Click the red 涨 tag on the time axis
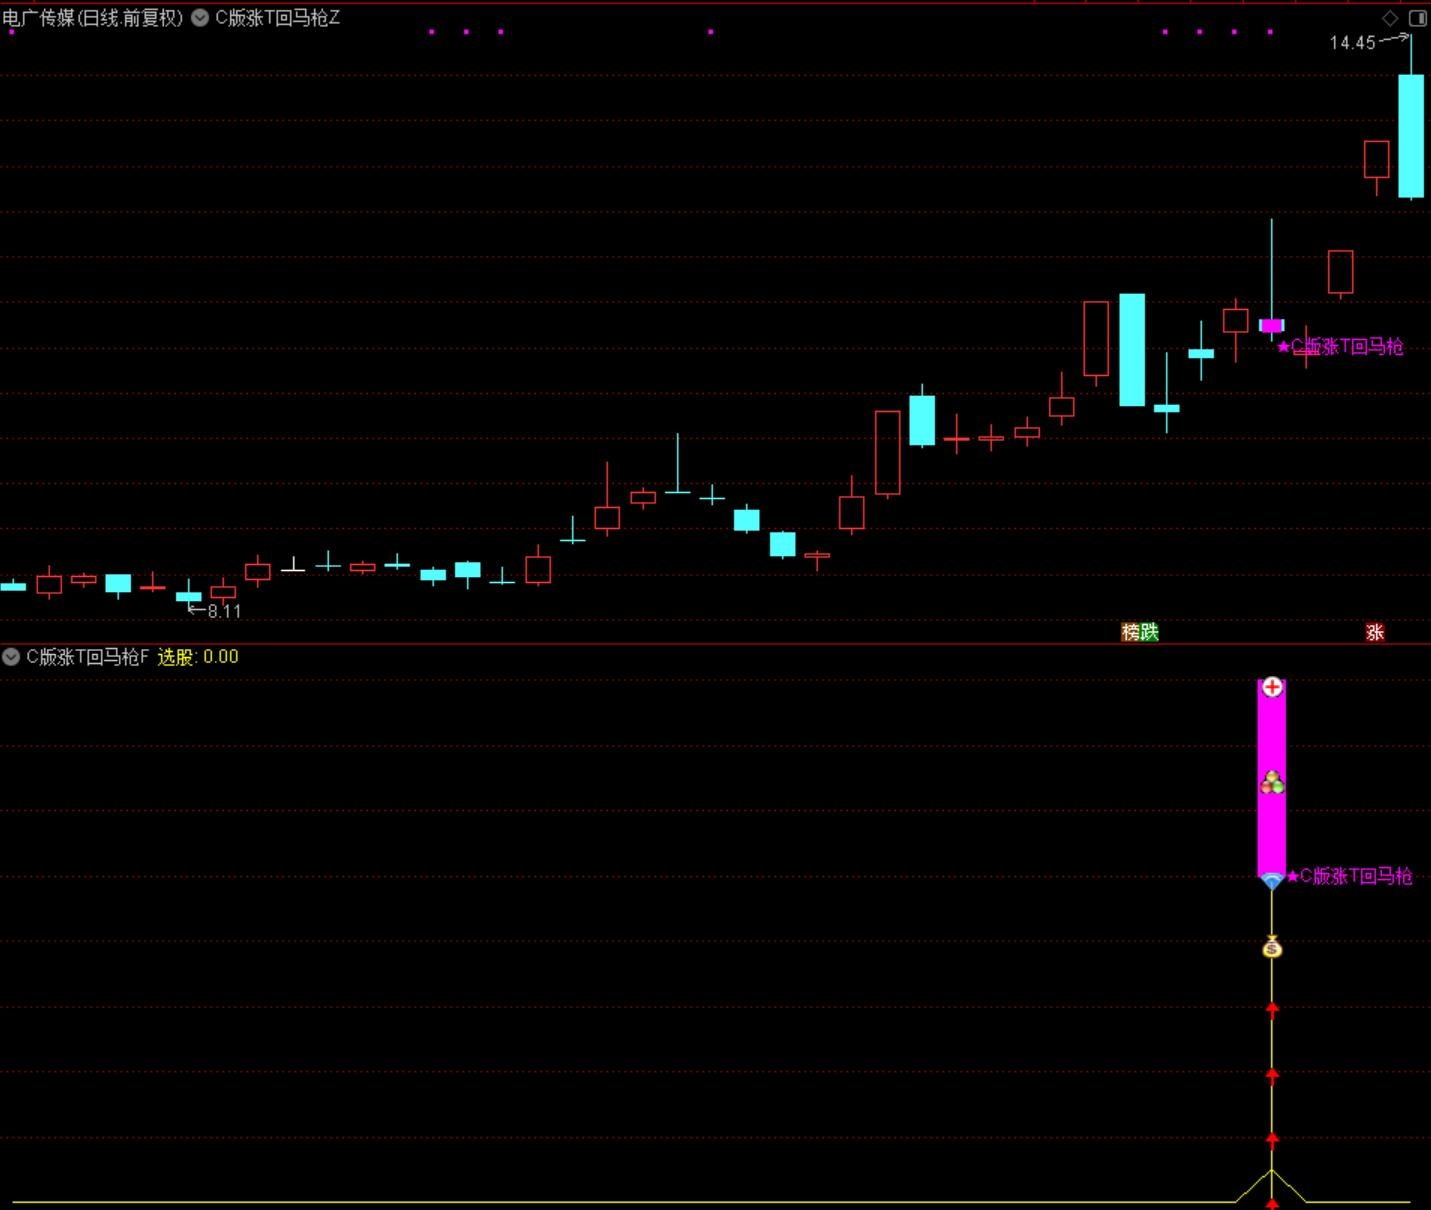Image resolution: width=1431 pixels, height=1210 pixels. 1375,632
